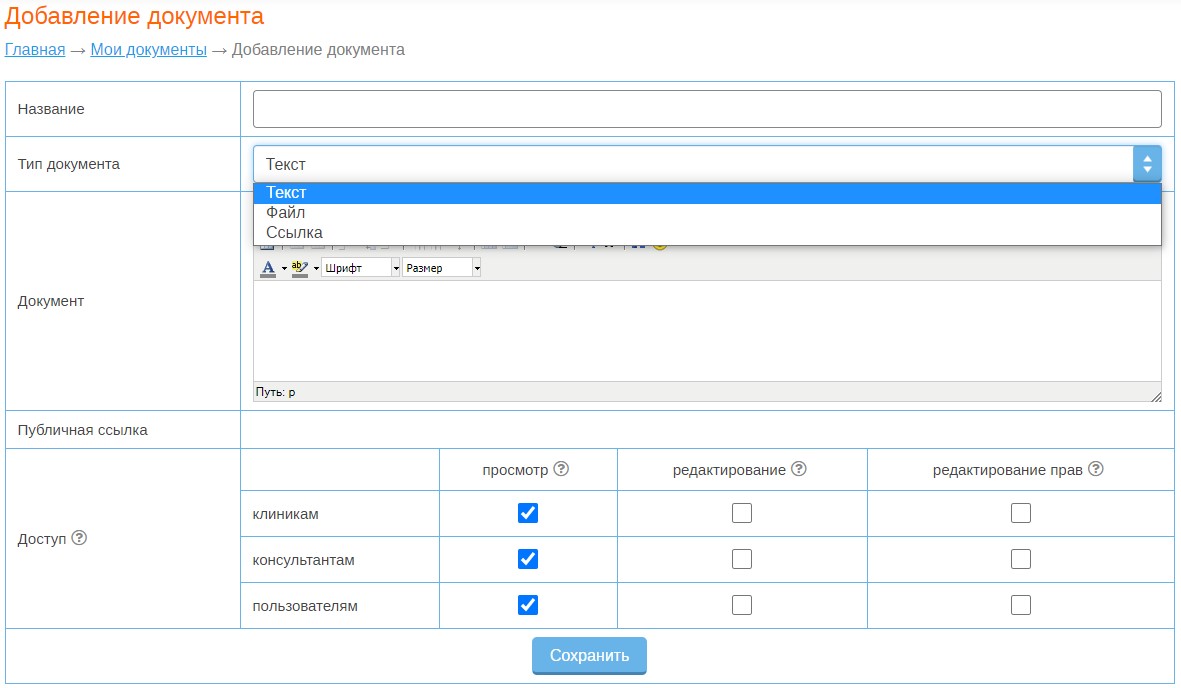
Task: Uncheck просмотр for клиникам
Action: (x=528, y=513)
